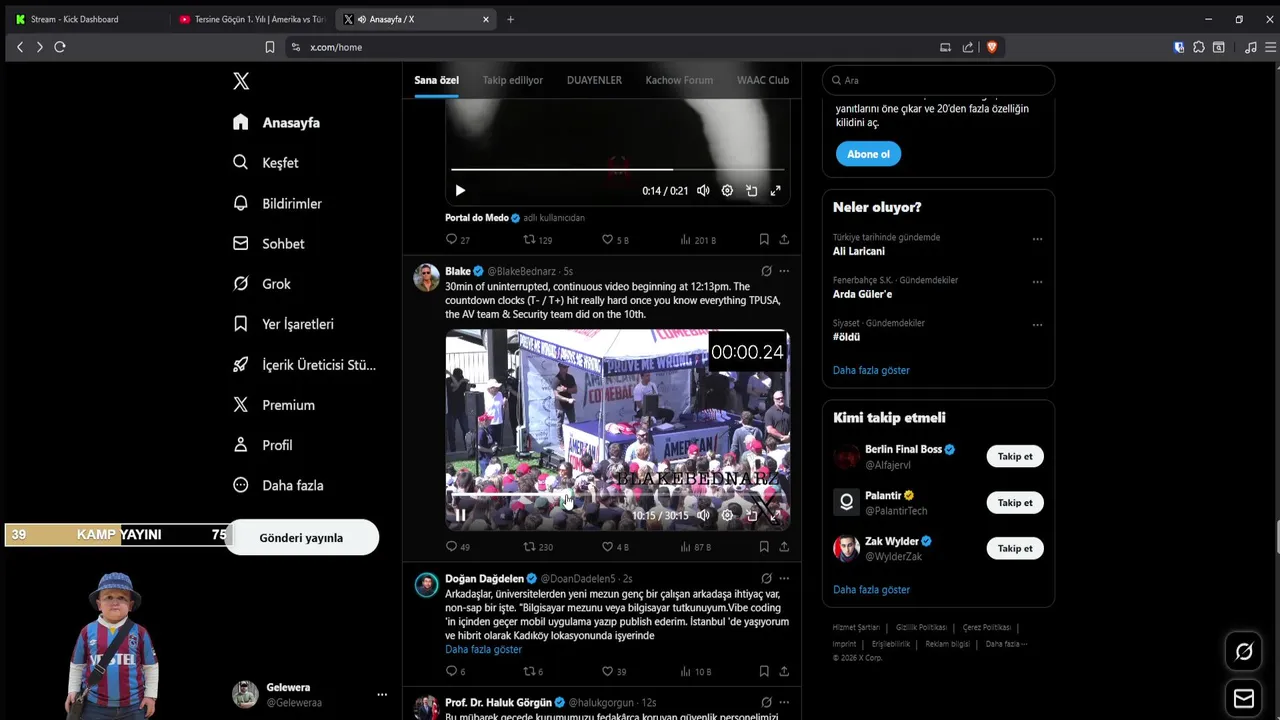The height and width of the screenshot is (720, 1280).
Task: Open more options on Doğan Dağdelen post
Action: [x=784, y=578]
